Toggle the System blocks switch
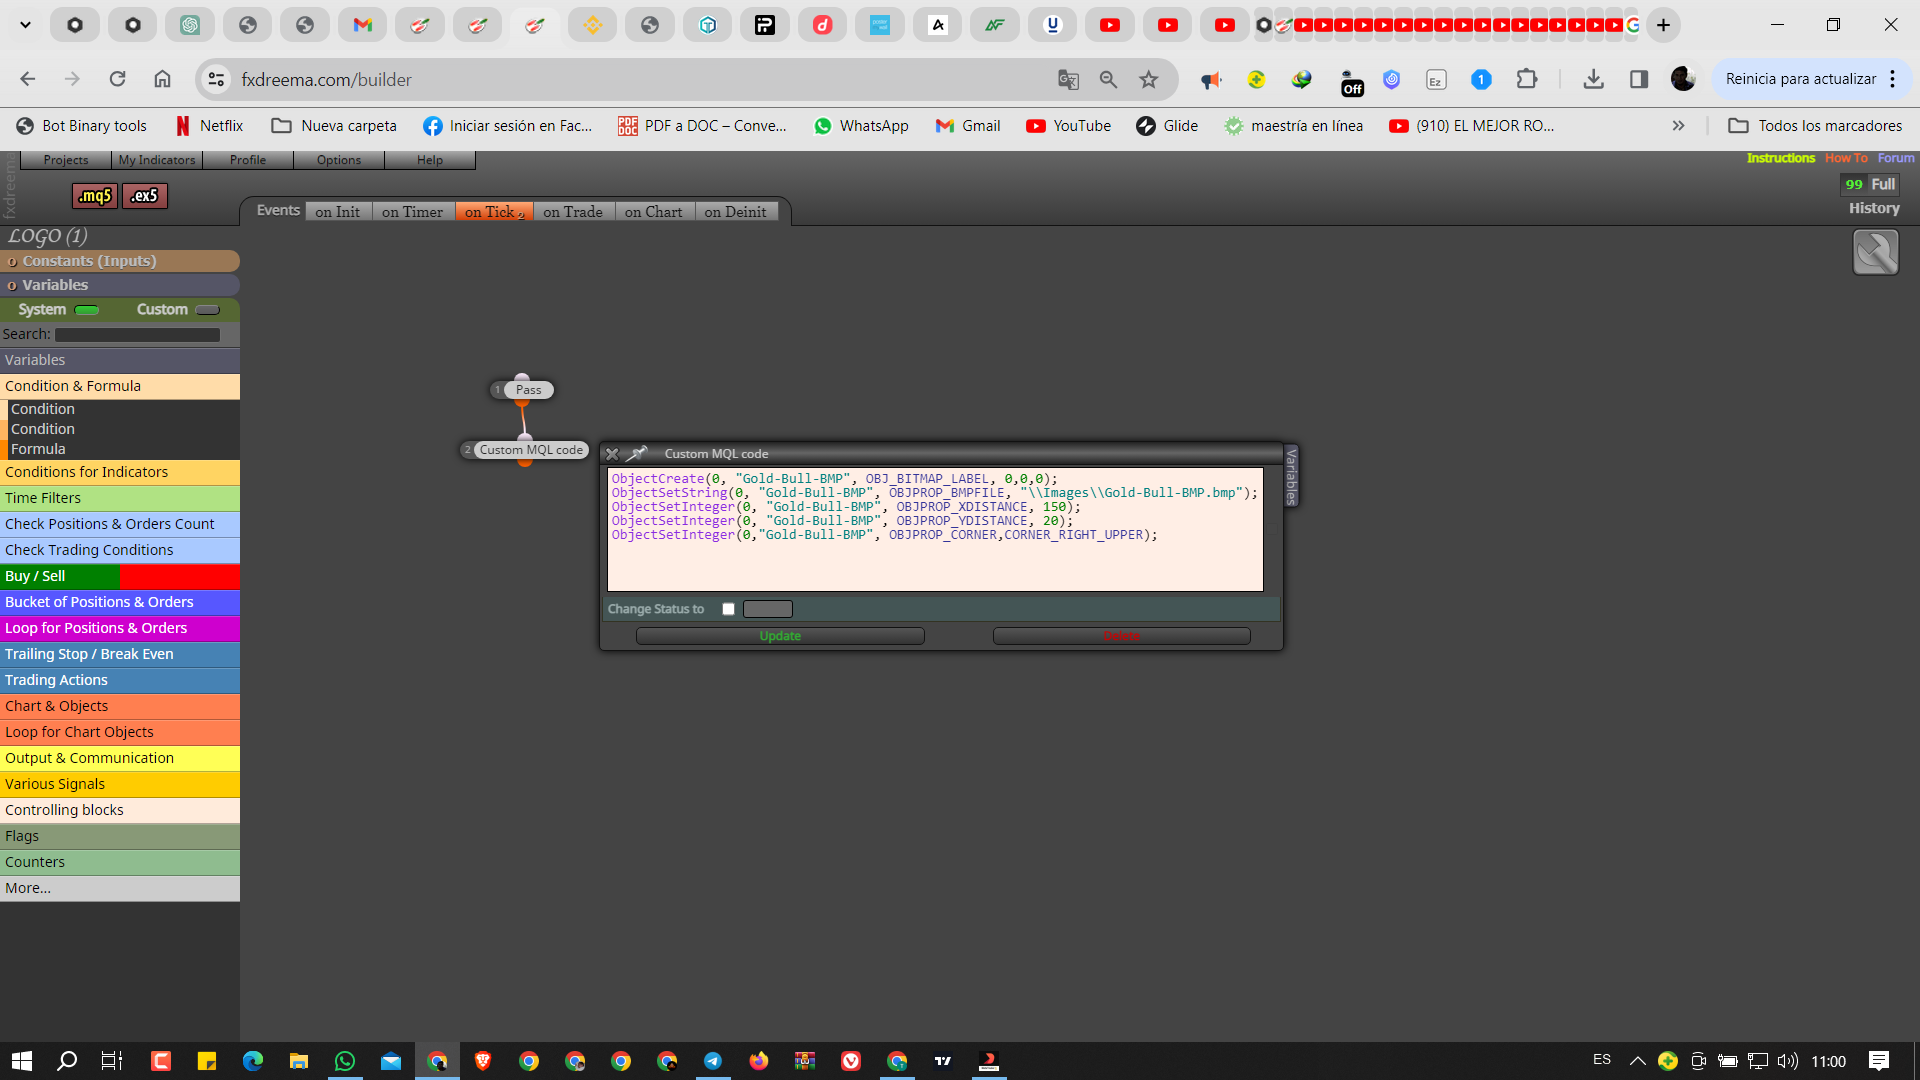Image resolution: width=1920 pixels, height=1080 pixels. [87, 310]
